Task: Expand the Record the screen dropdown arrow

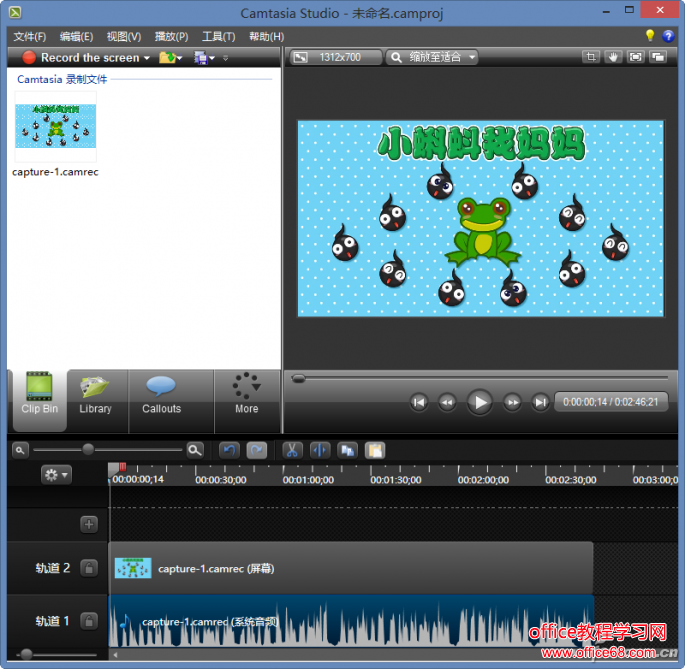Action: click(147, 58)
